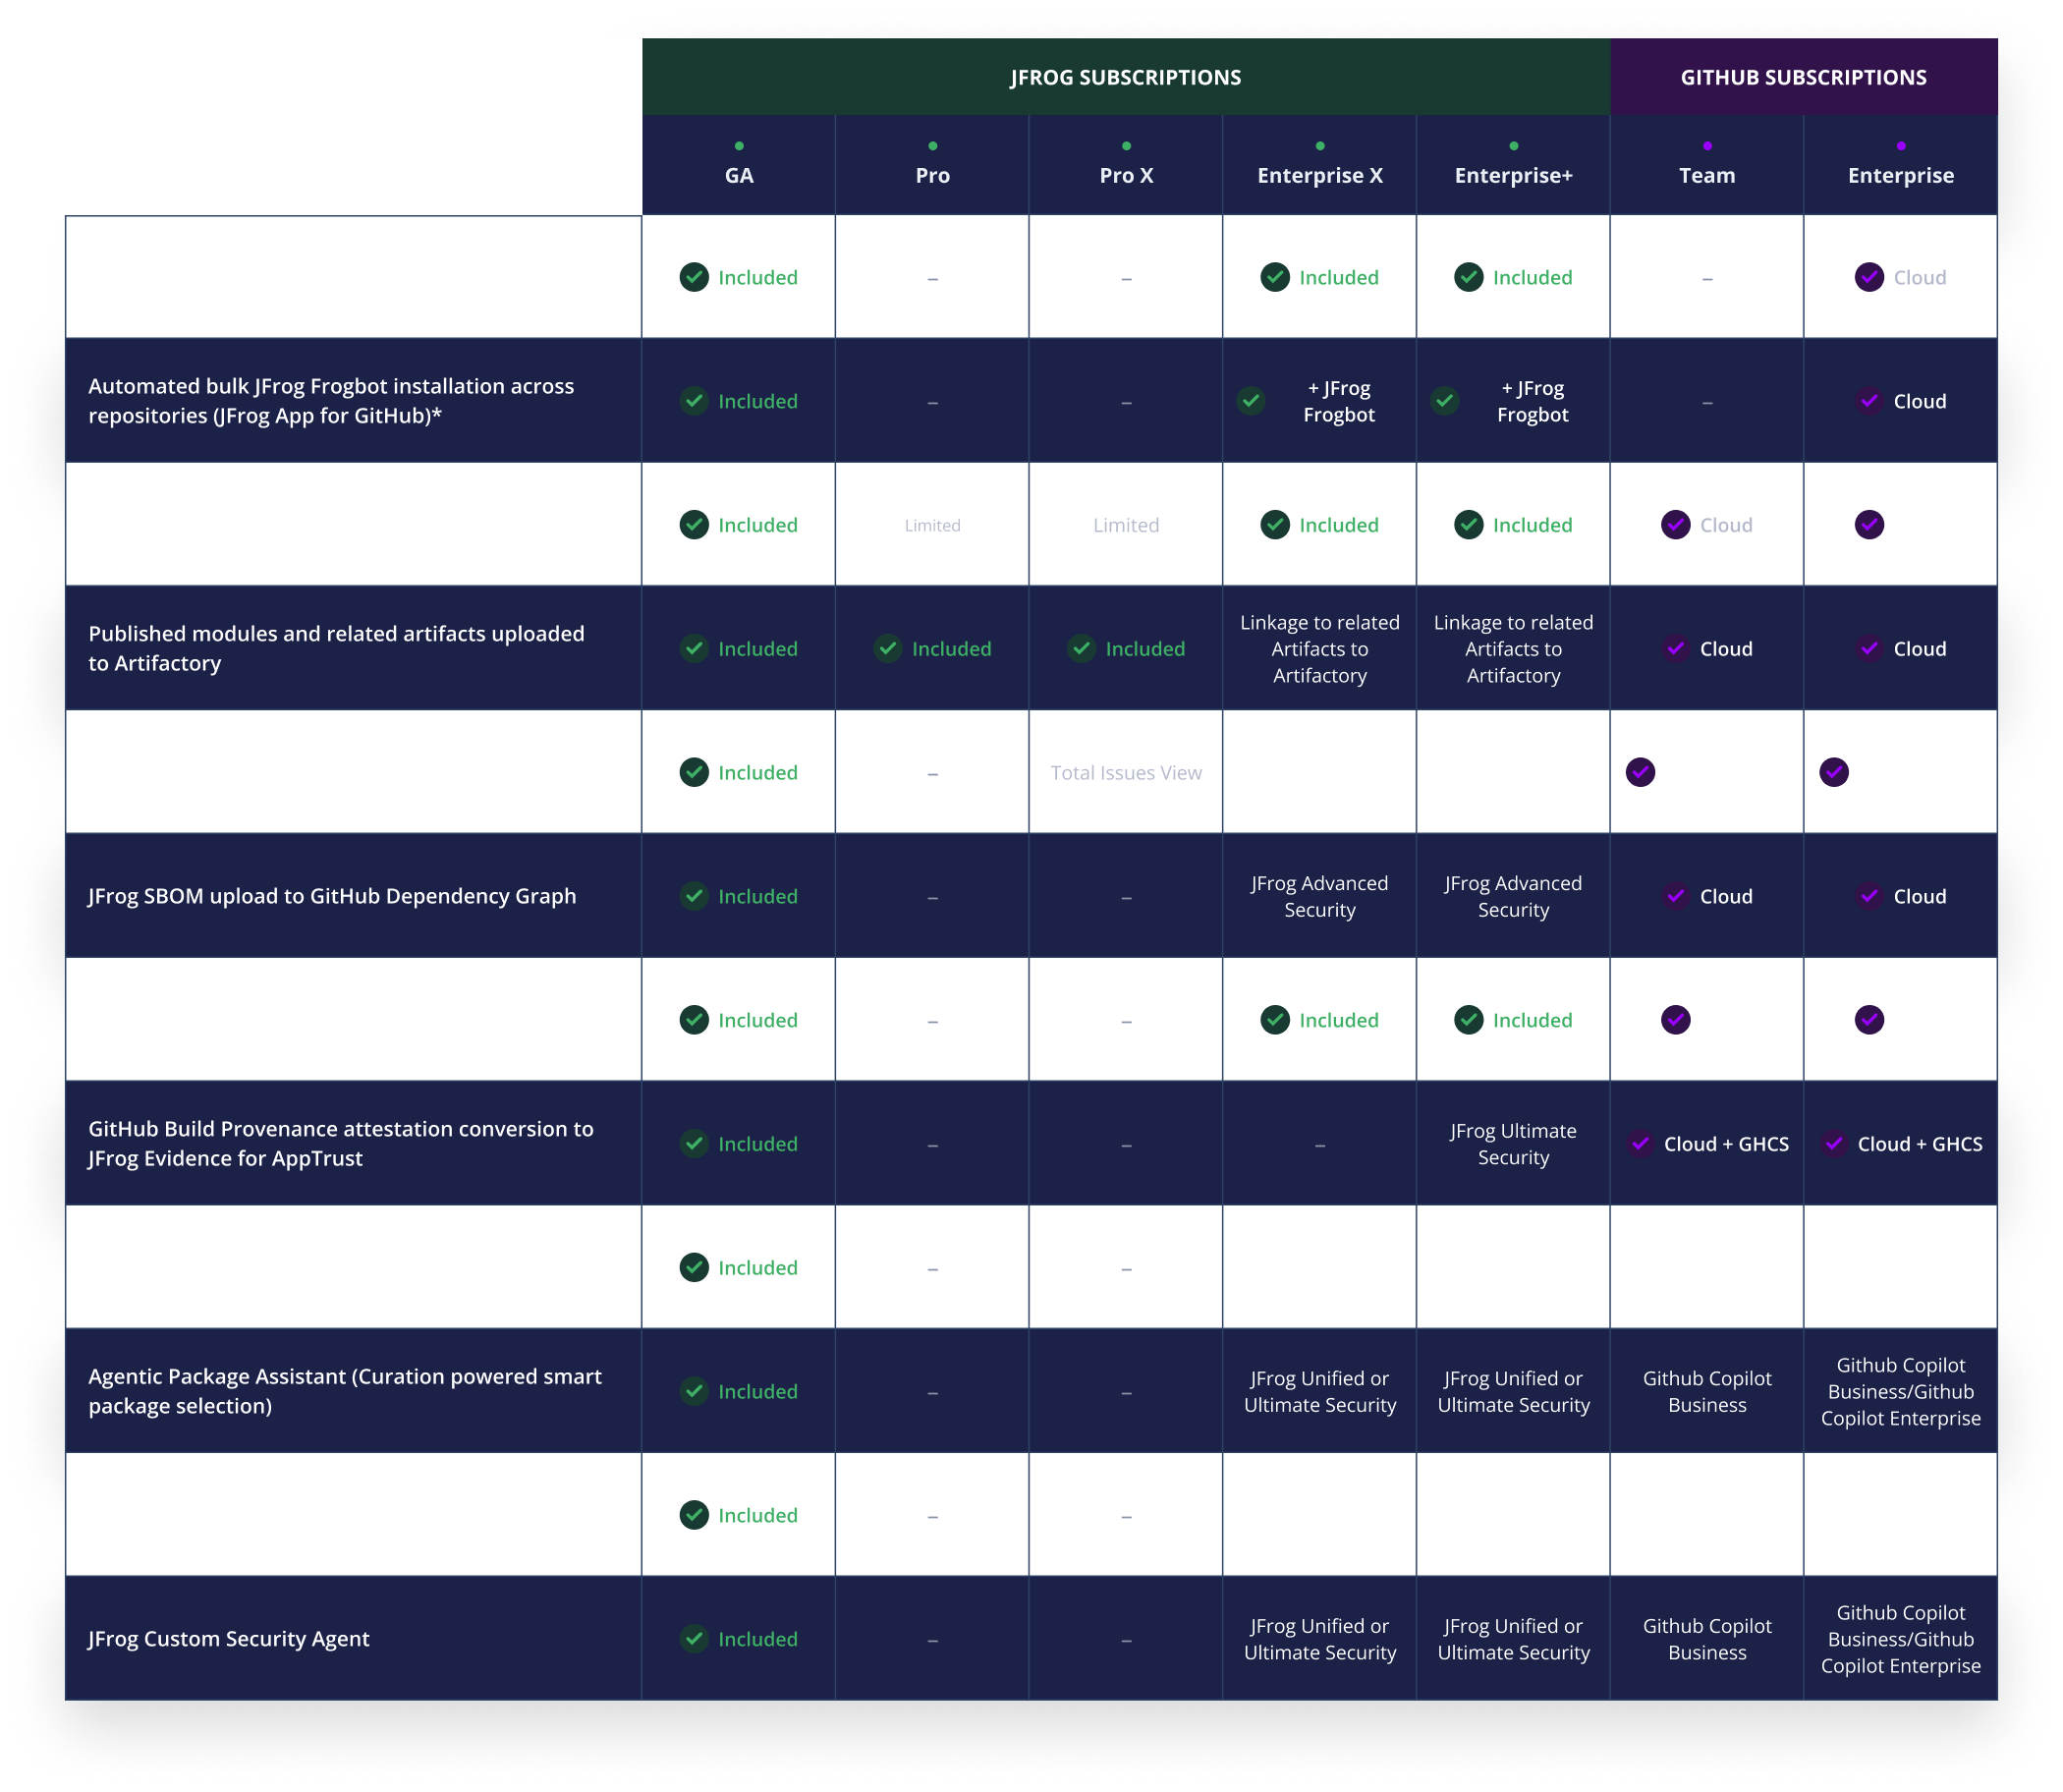This screenshot has width=2063, height=1792.
Task: Click Team purple check in Published modules row
Action: pos(1676,649)
